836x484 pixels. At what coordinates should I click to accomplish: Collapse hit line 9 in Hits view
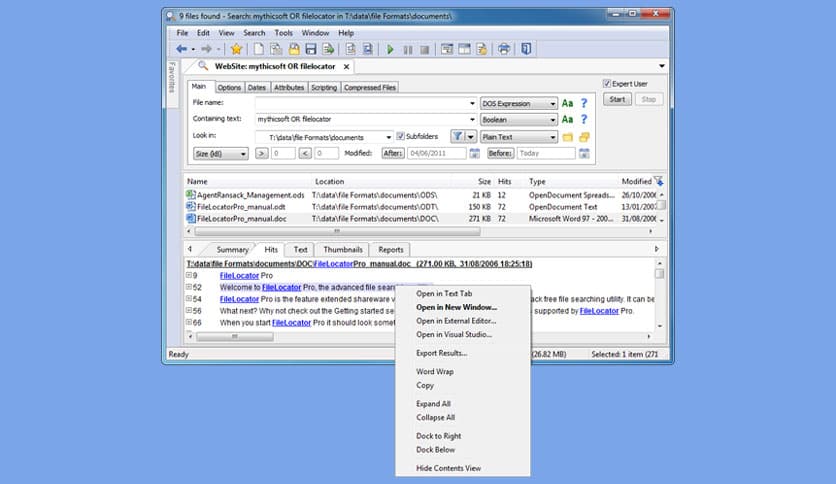pyautogui.click(x=189, y=276)
